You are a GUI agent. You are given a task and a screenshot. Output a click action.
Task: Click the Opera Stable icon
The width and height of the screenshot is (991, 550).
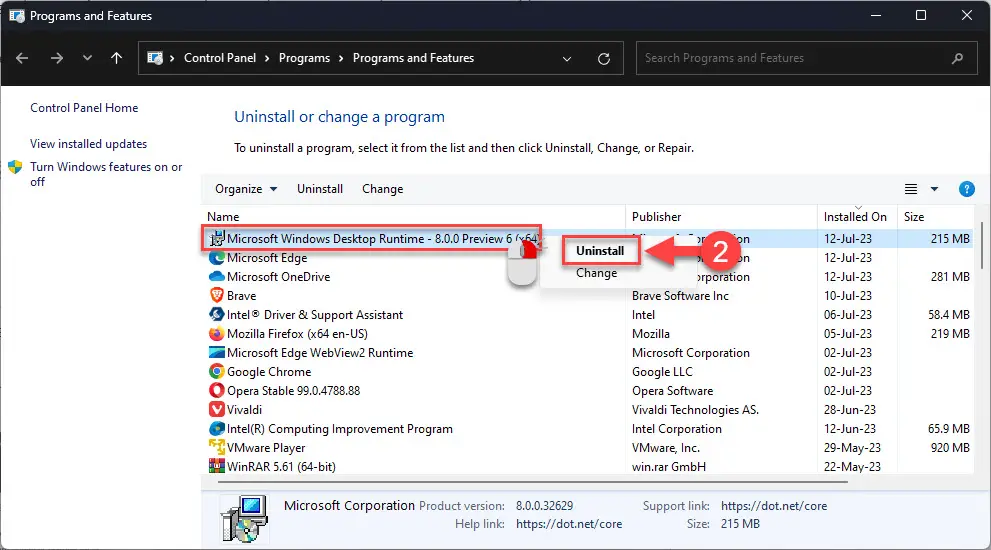pos(217,391)
